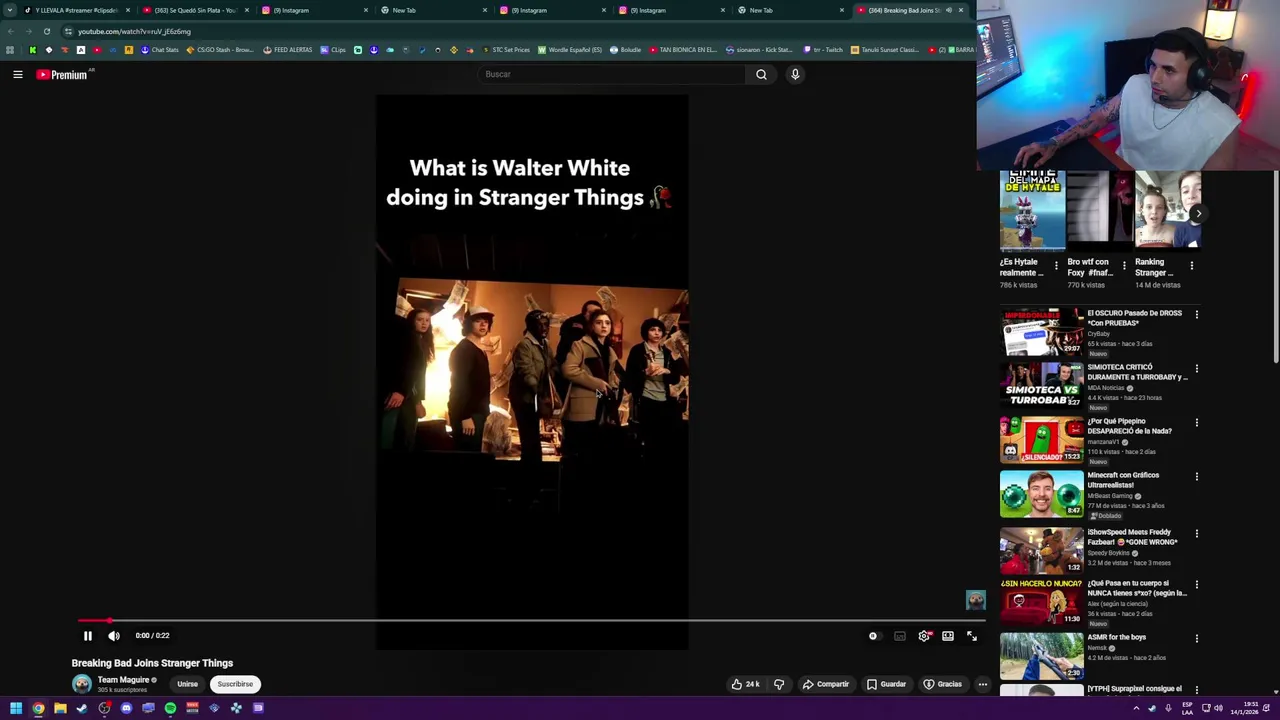Open the CS:GO Stash bookmark
Image resolution: width=1280 pixels, height=720 pixels.
[220, 49]
